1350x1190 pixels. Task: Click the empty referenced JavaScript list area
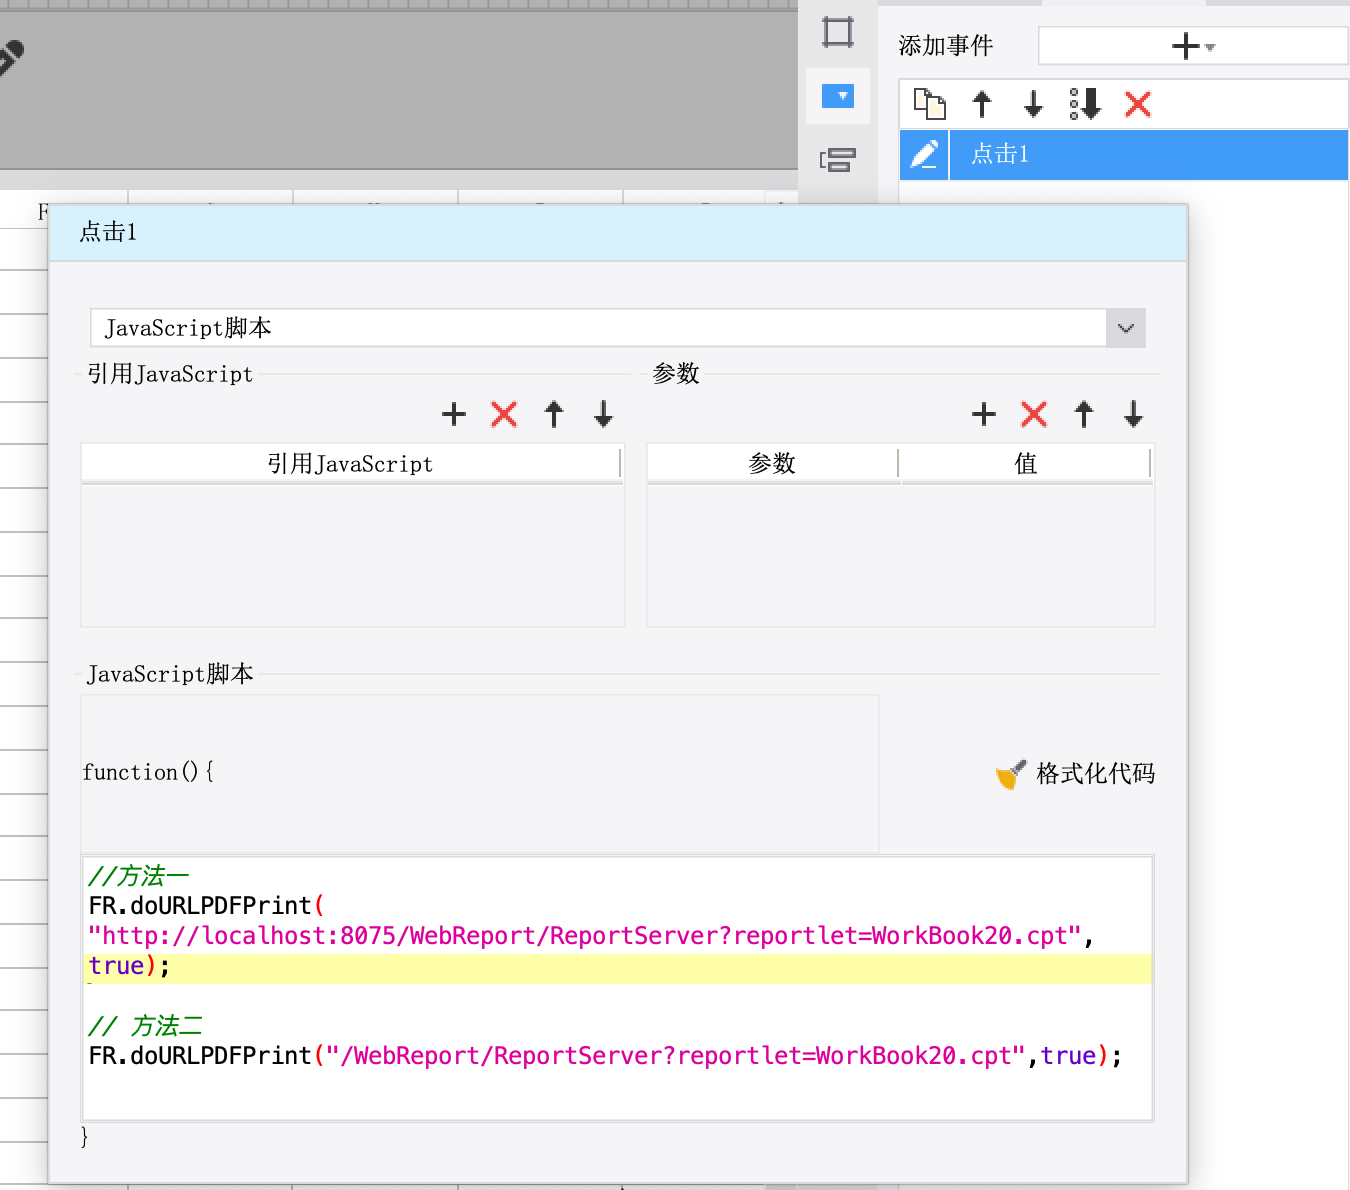click(352, 556)
